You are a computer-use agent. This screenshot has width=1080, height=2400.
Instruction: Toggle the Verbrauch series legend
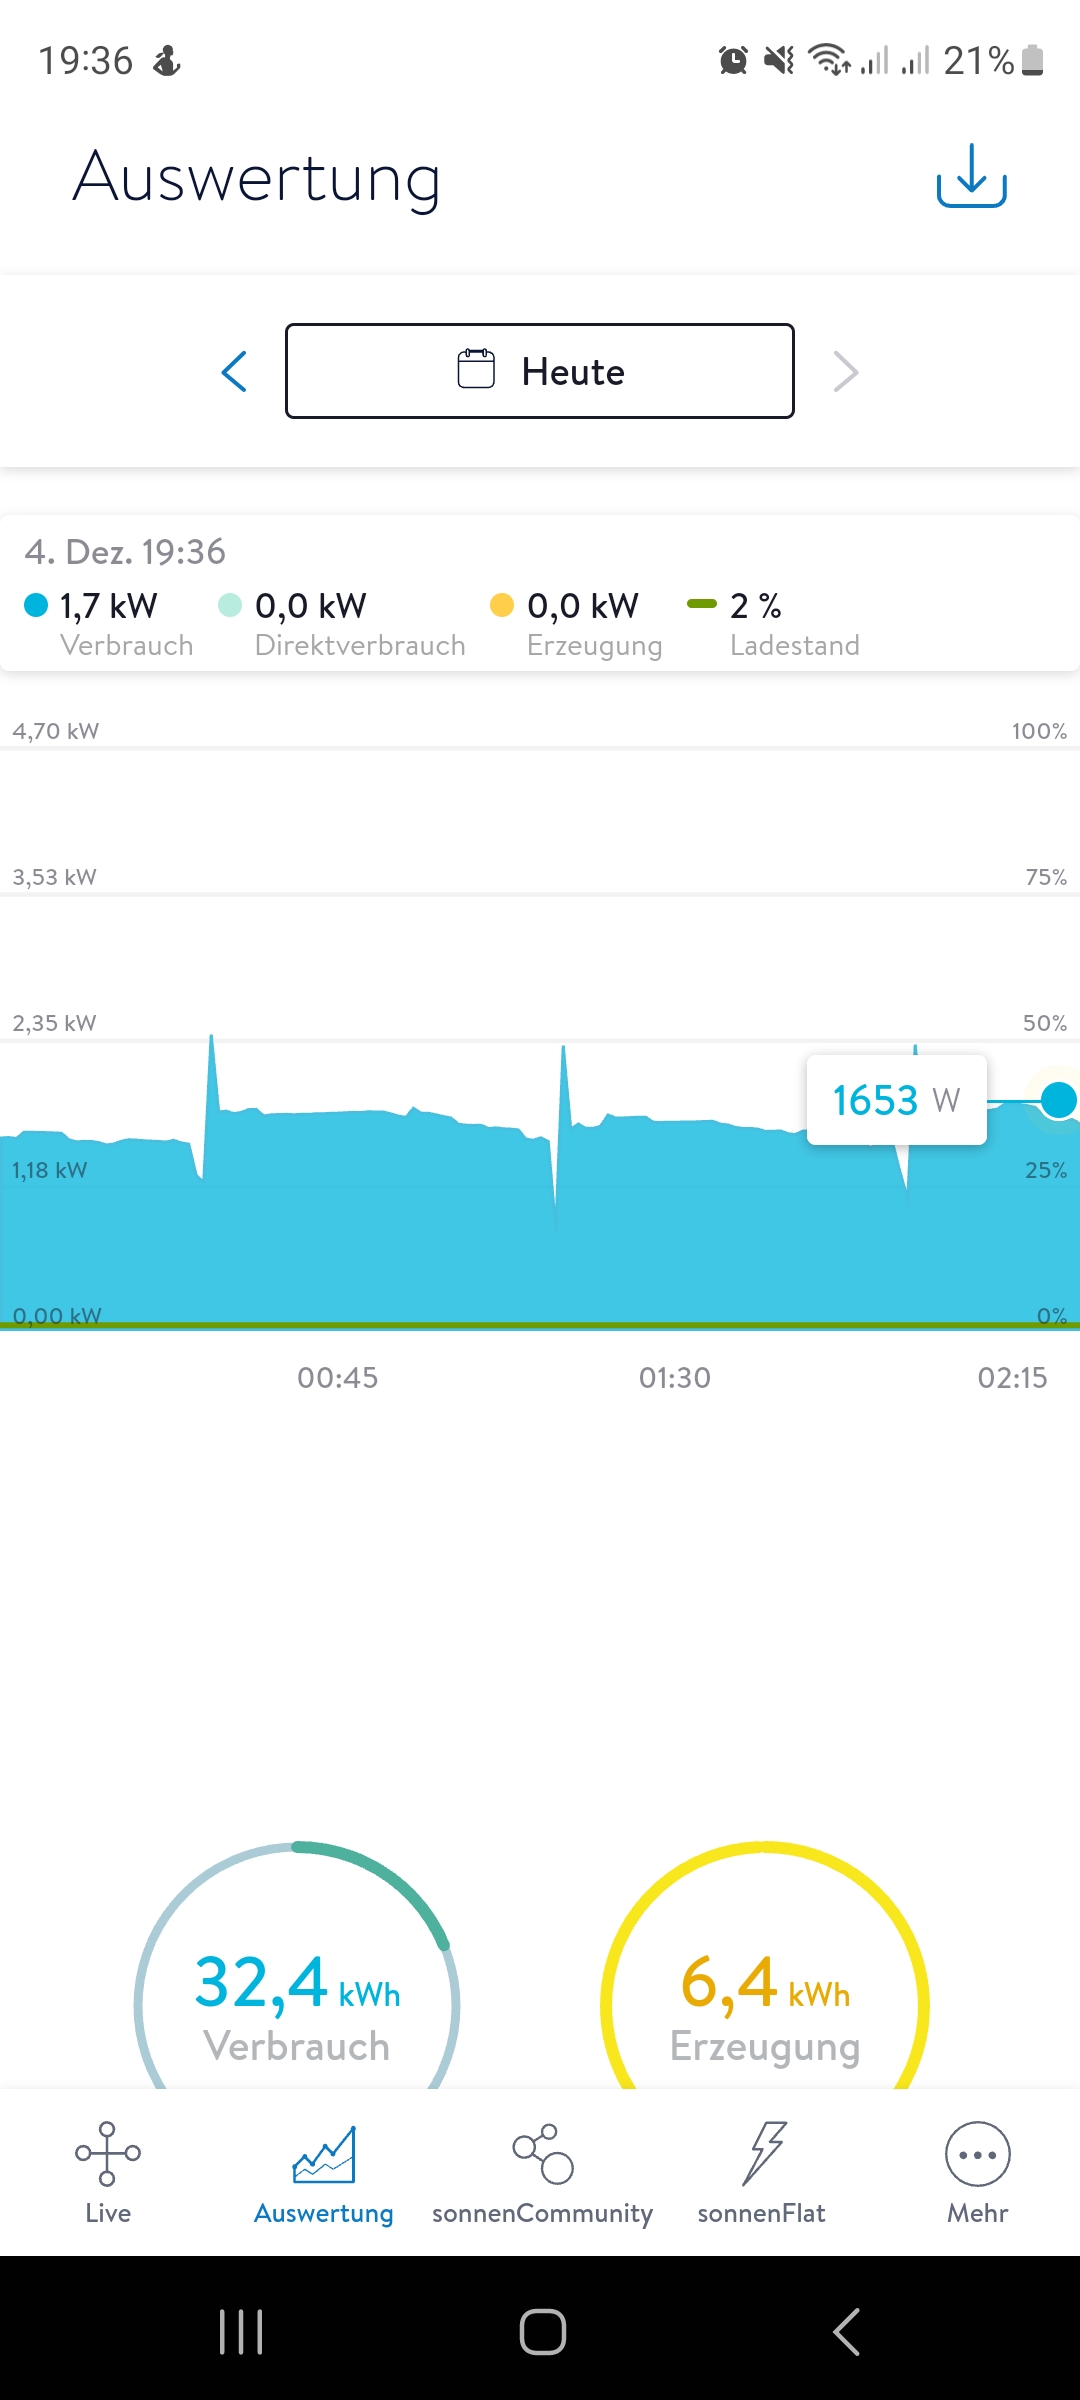pos(108,624)
